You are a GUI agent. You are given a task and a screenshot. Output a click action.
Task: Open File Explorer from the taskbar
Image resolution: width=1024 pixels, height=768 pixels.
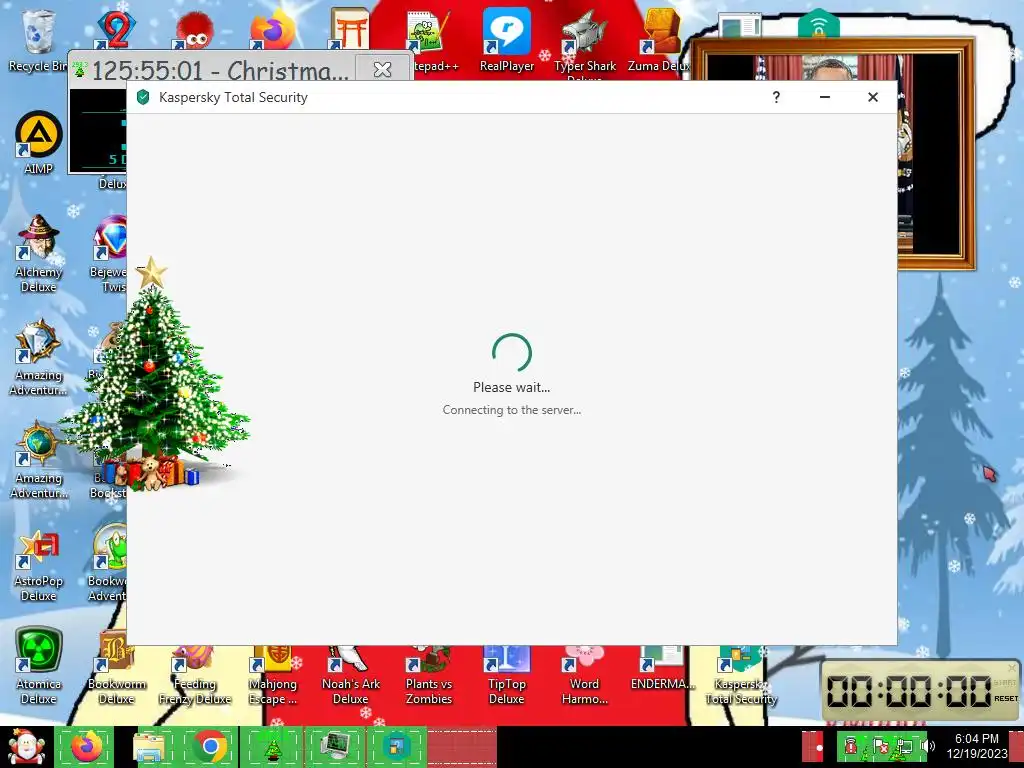[x=148, y=746]
